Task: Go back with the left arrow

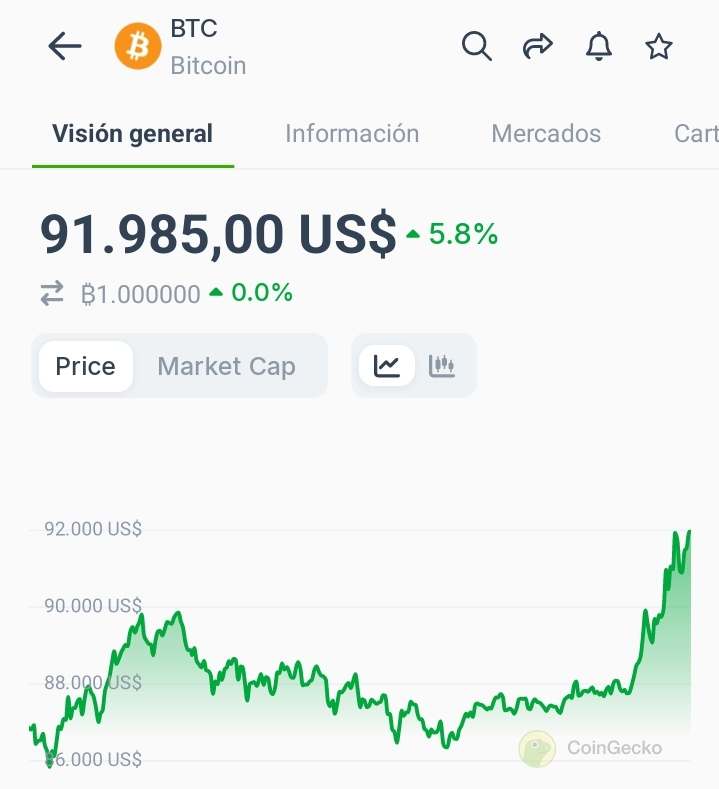Action: [x=65, y=46]
